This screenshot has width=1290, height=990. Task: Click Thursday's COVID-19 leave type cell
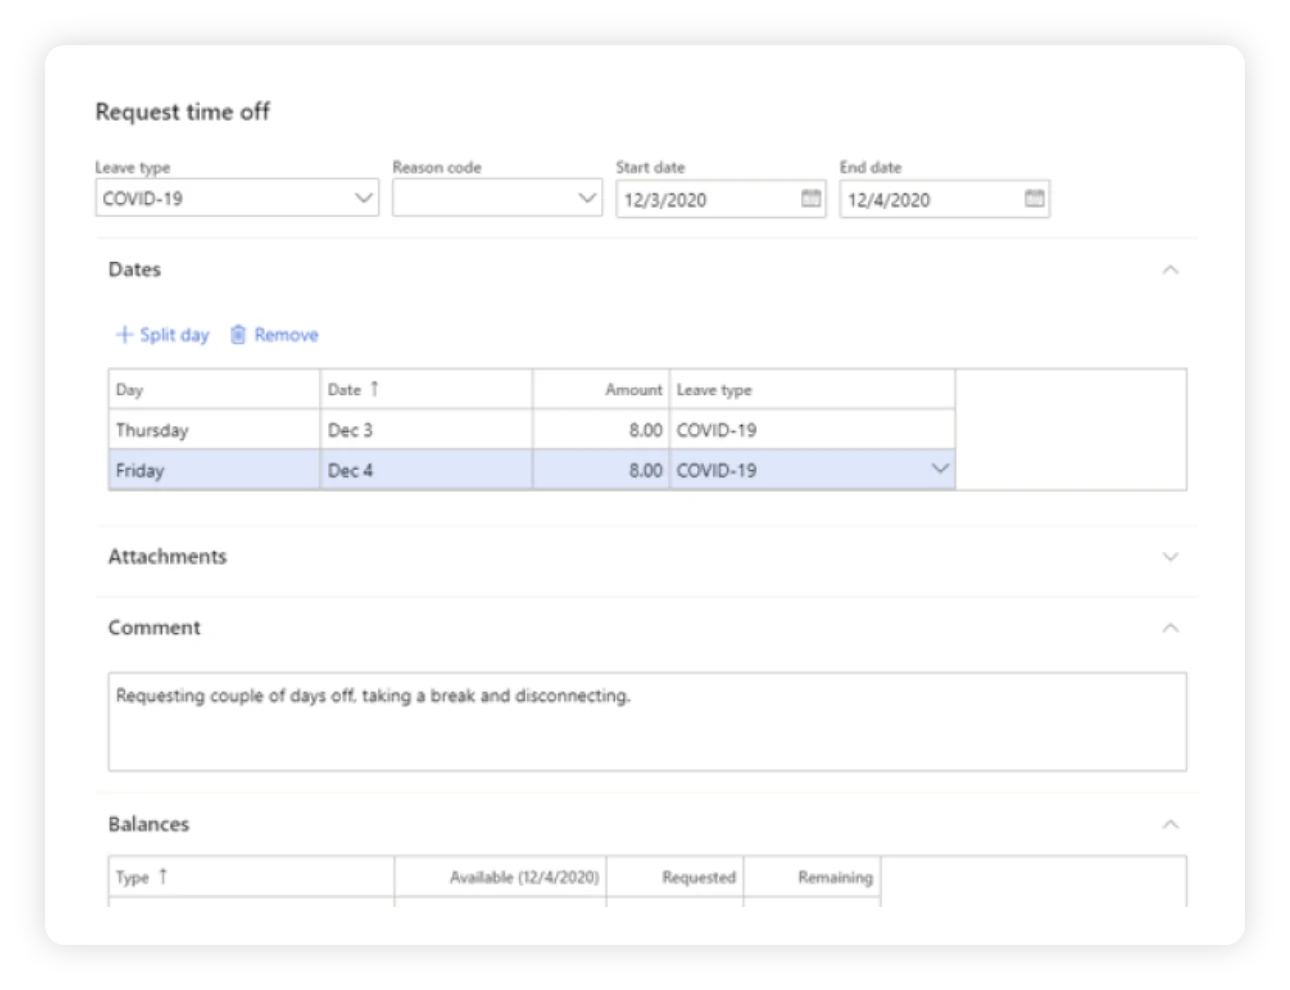tap(812, 430)
